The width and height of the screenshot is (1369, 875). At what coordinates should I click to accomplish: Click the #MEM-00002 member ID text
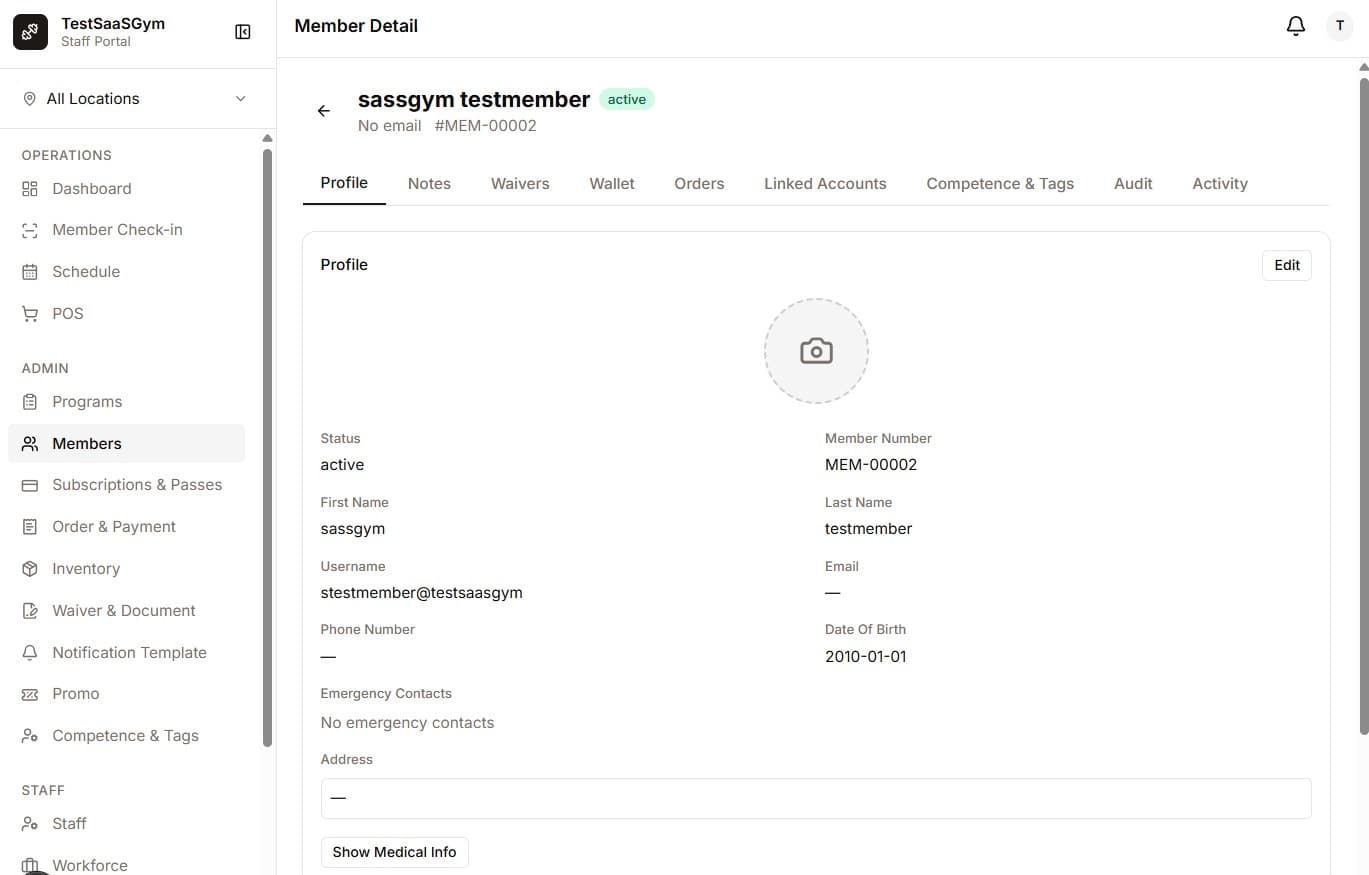(x=486, y=126)
